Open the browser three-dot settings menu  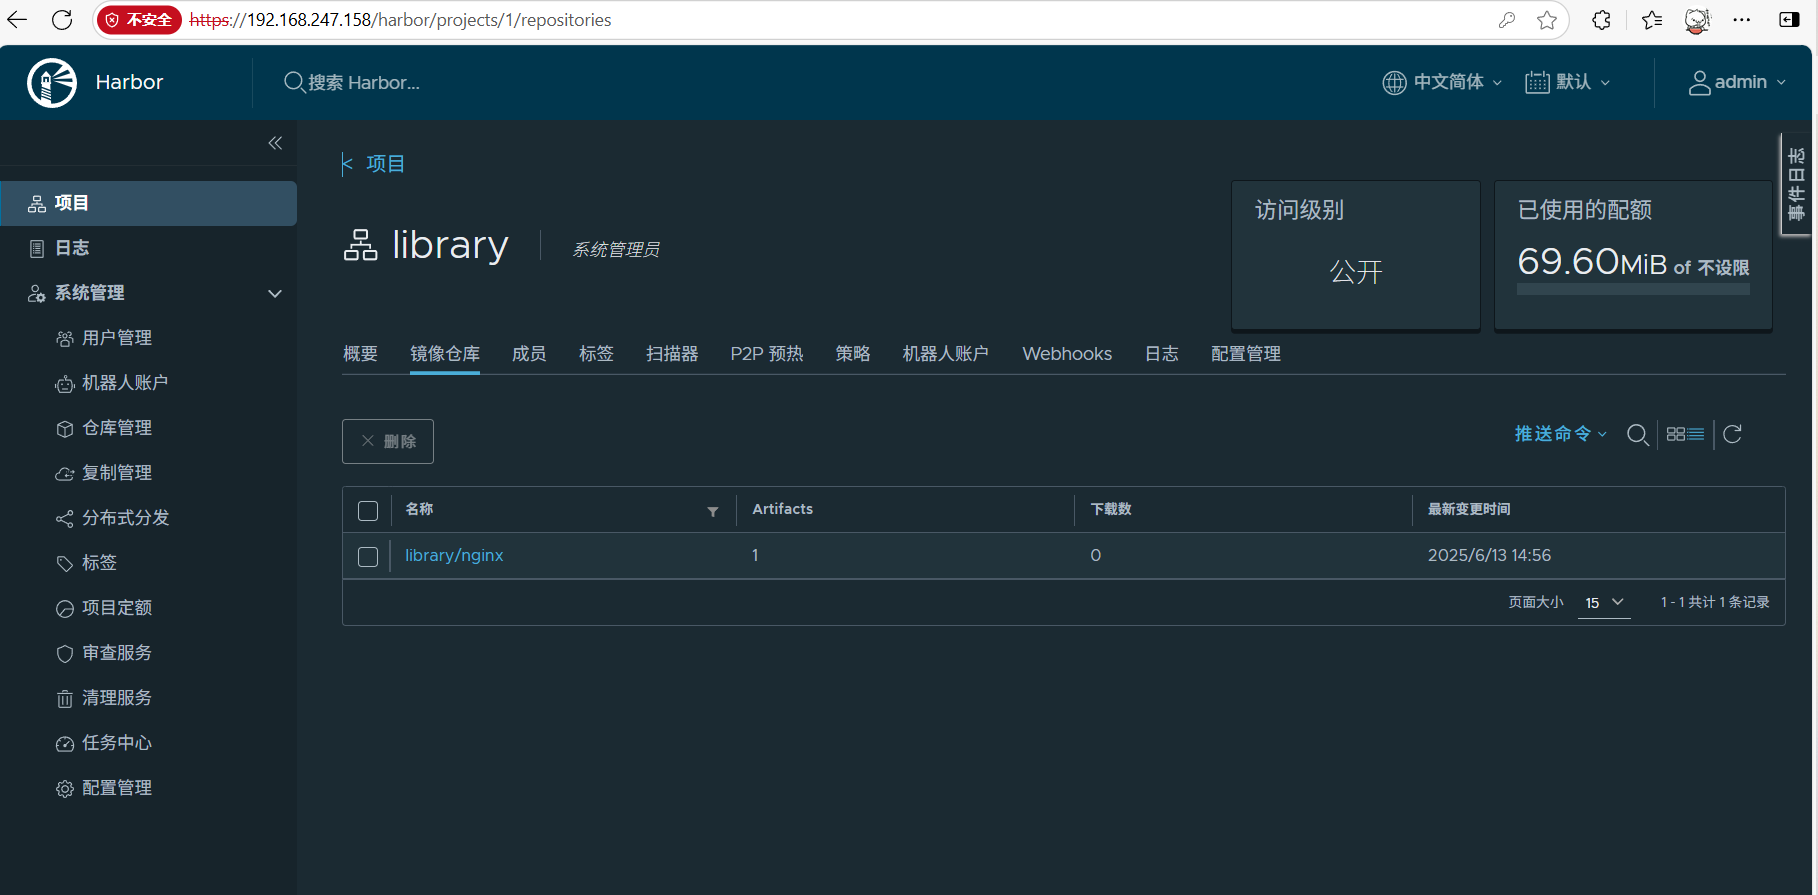(1742, 20)
